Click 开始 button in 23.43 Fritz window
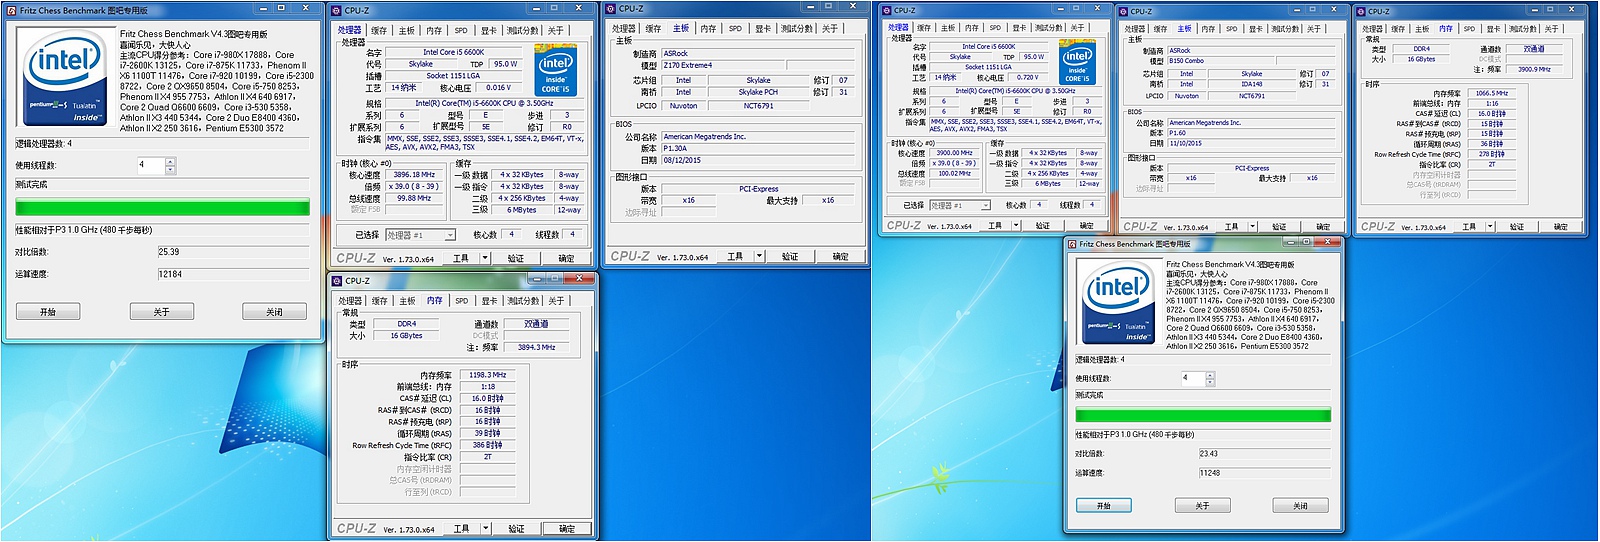1600x542 pixels. pos(1103,505)
